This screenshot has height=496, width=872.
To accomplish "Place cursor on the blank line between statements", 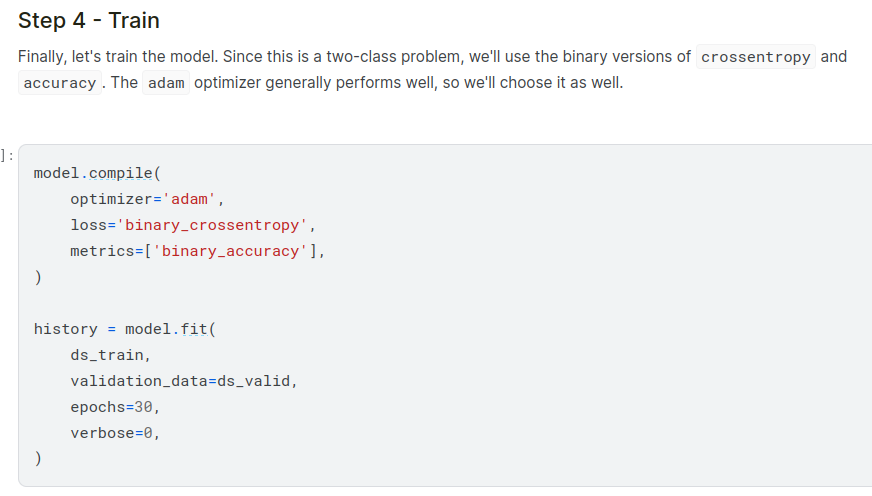I will (200, 303).
